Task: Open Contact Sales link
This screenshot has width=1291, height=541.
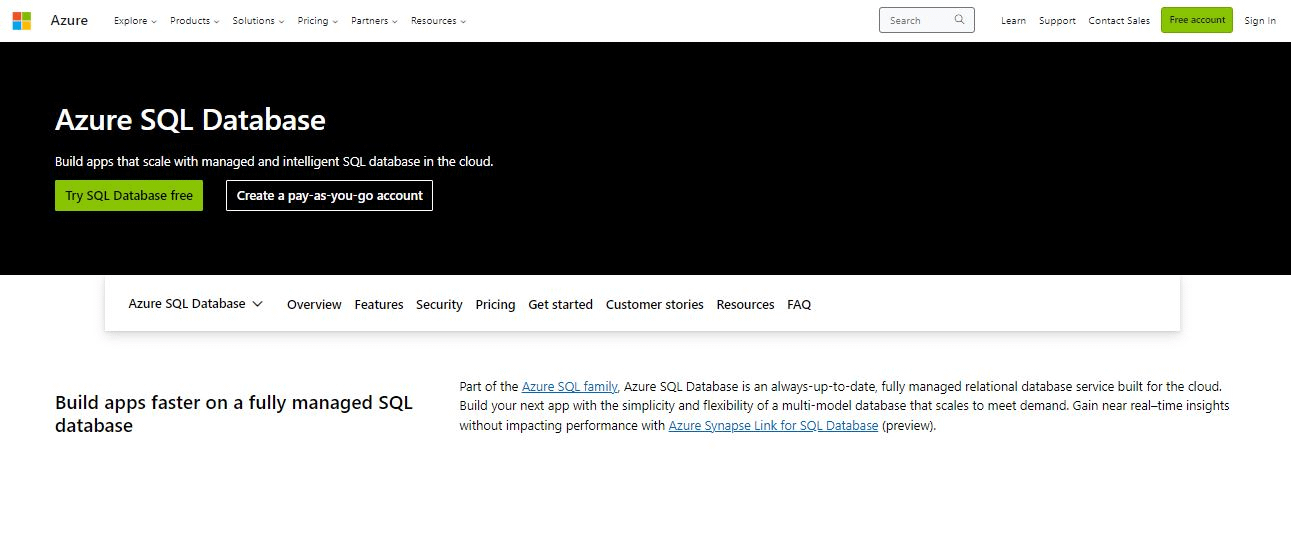Action: pos(1119,20)
